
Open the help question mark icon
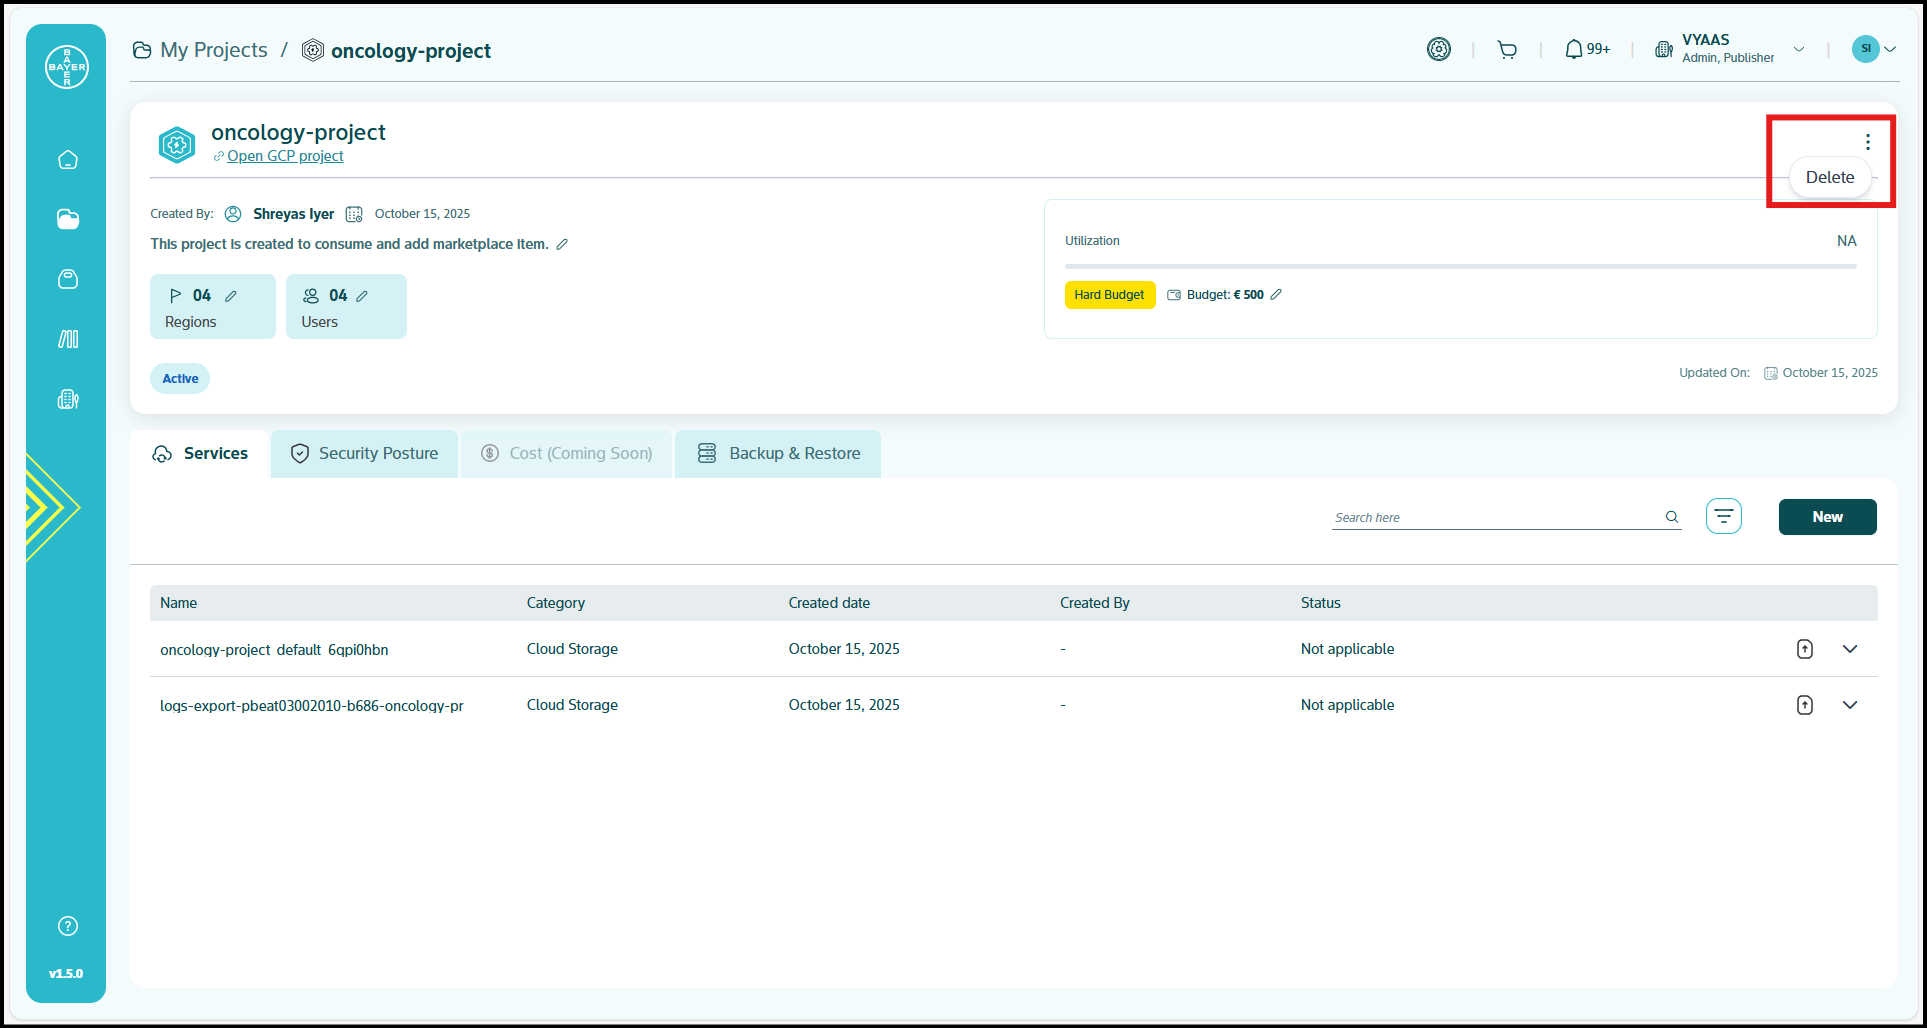click(68, 926)
